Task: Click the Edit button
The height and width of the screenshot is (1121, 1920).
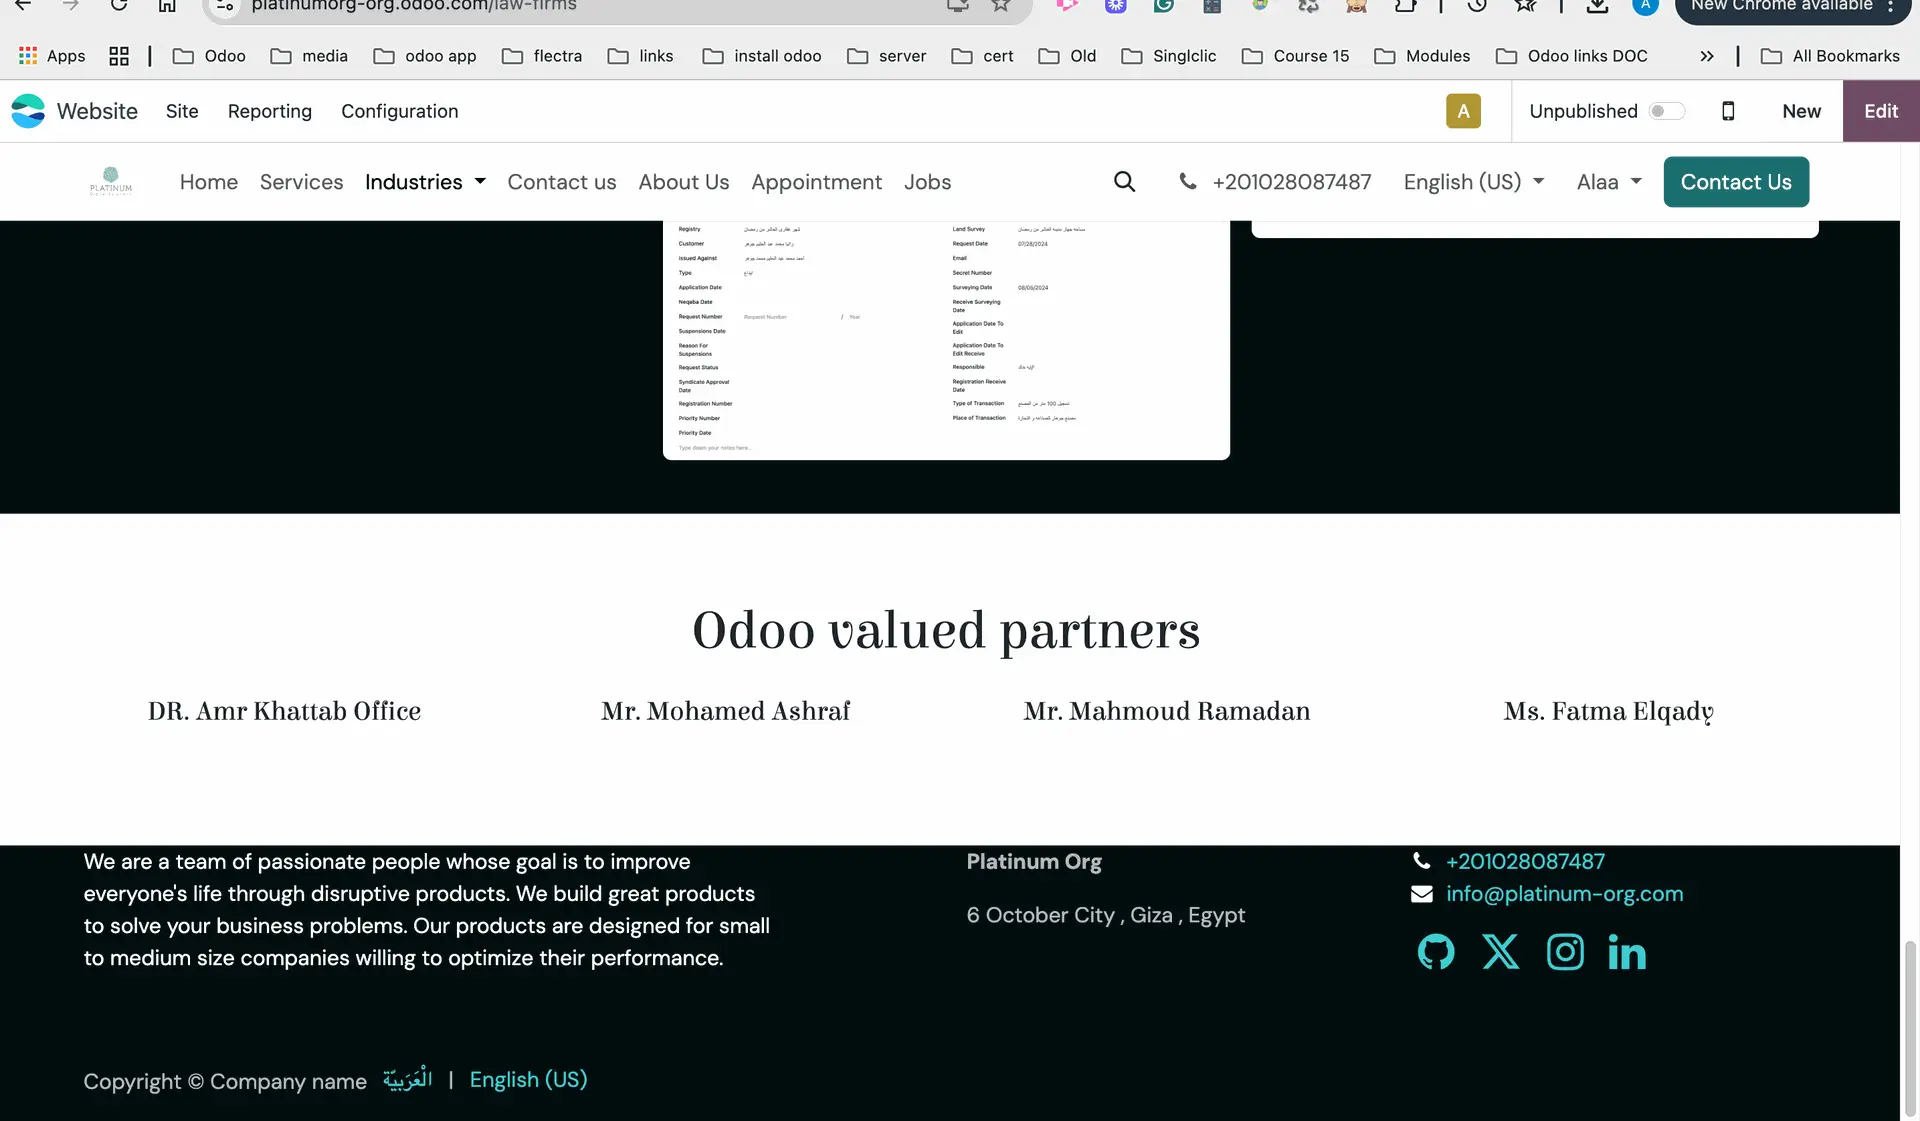Action: 1881,111
